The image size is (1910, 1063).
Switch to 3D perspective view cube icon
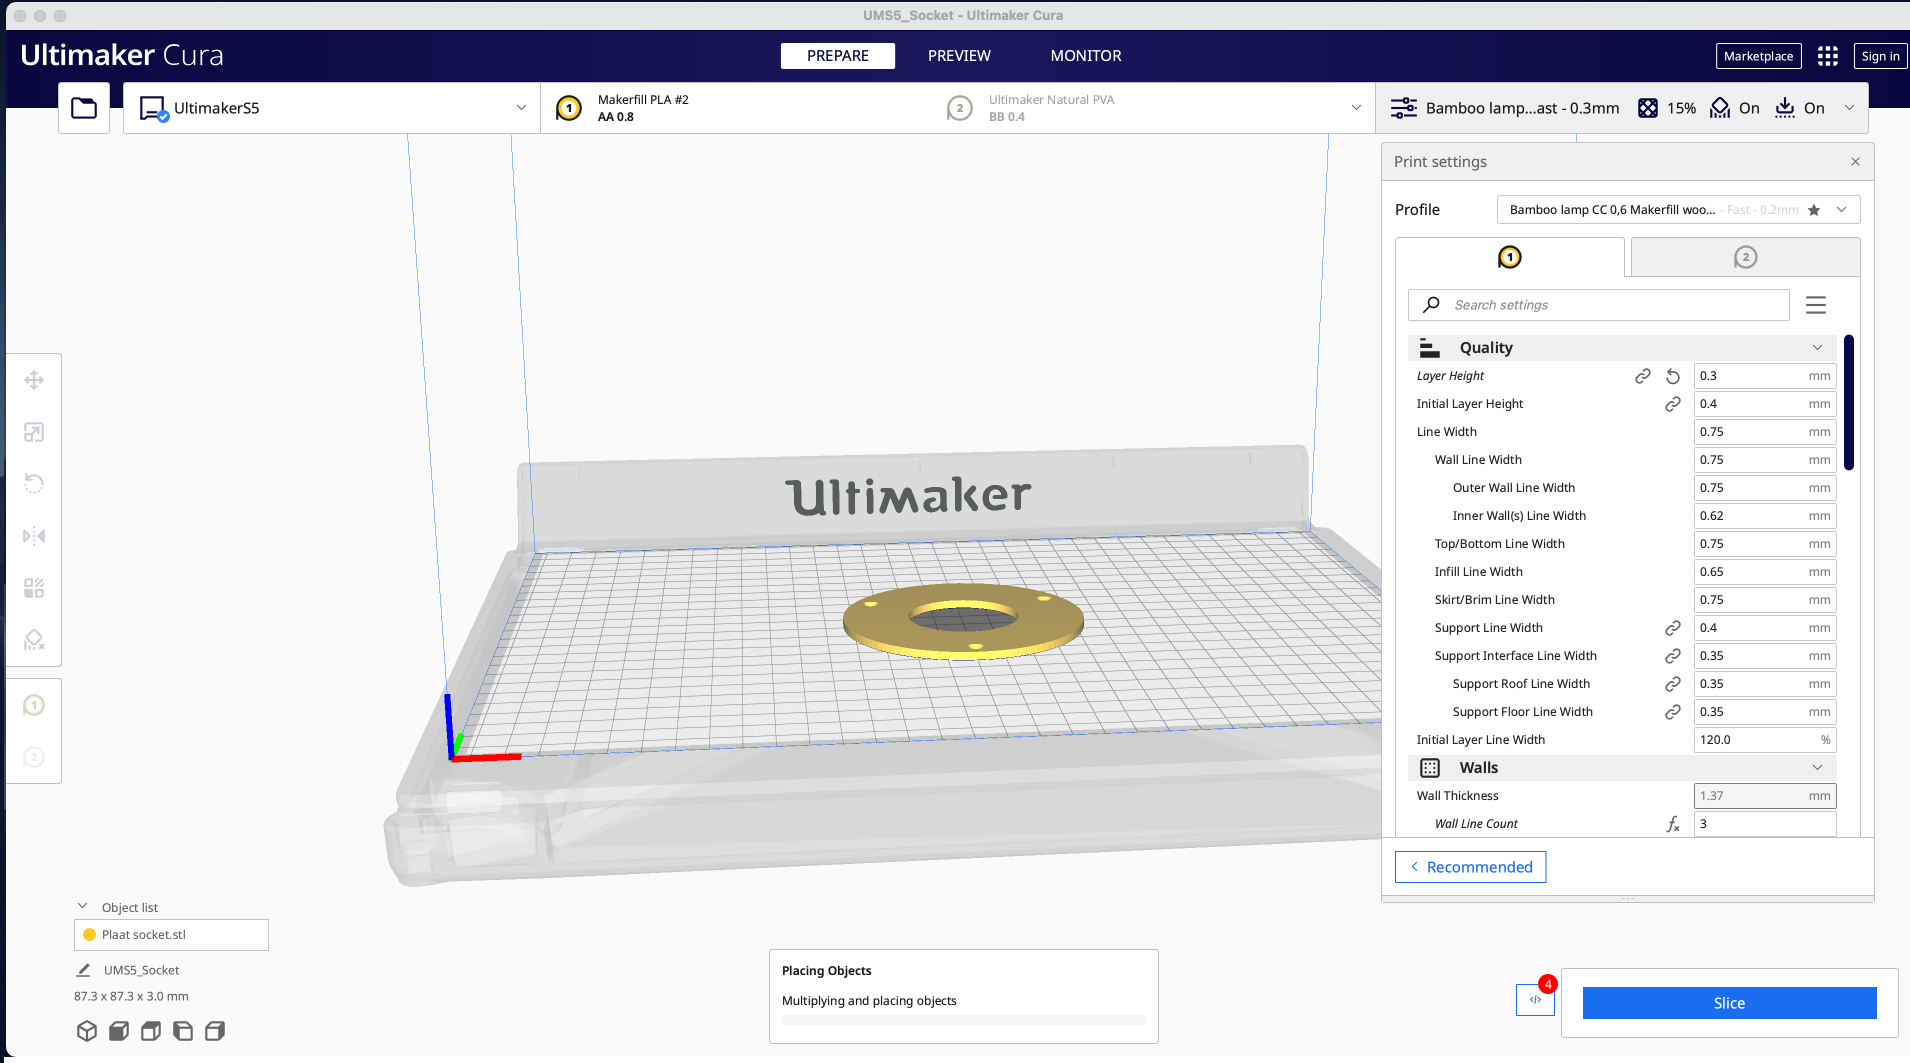pos(87,1031)
